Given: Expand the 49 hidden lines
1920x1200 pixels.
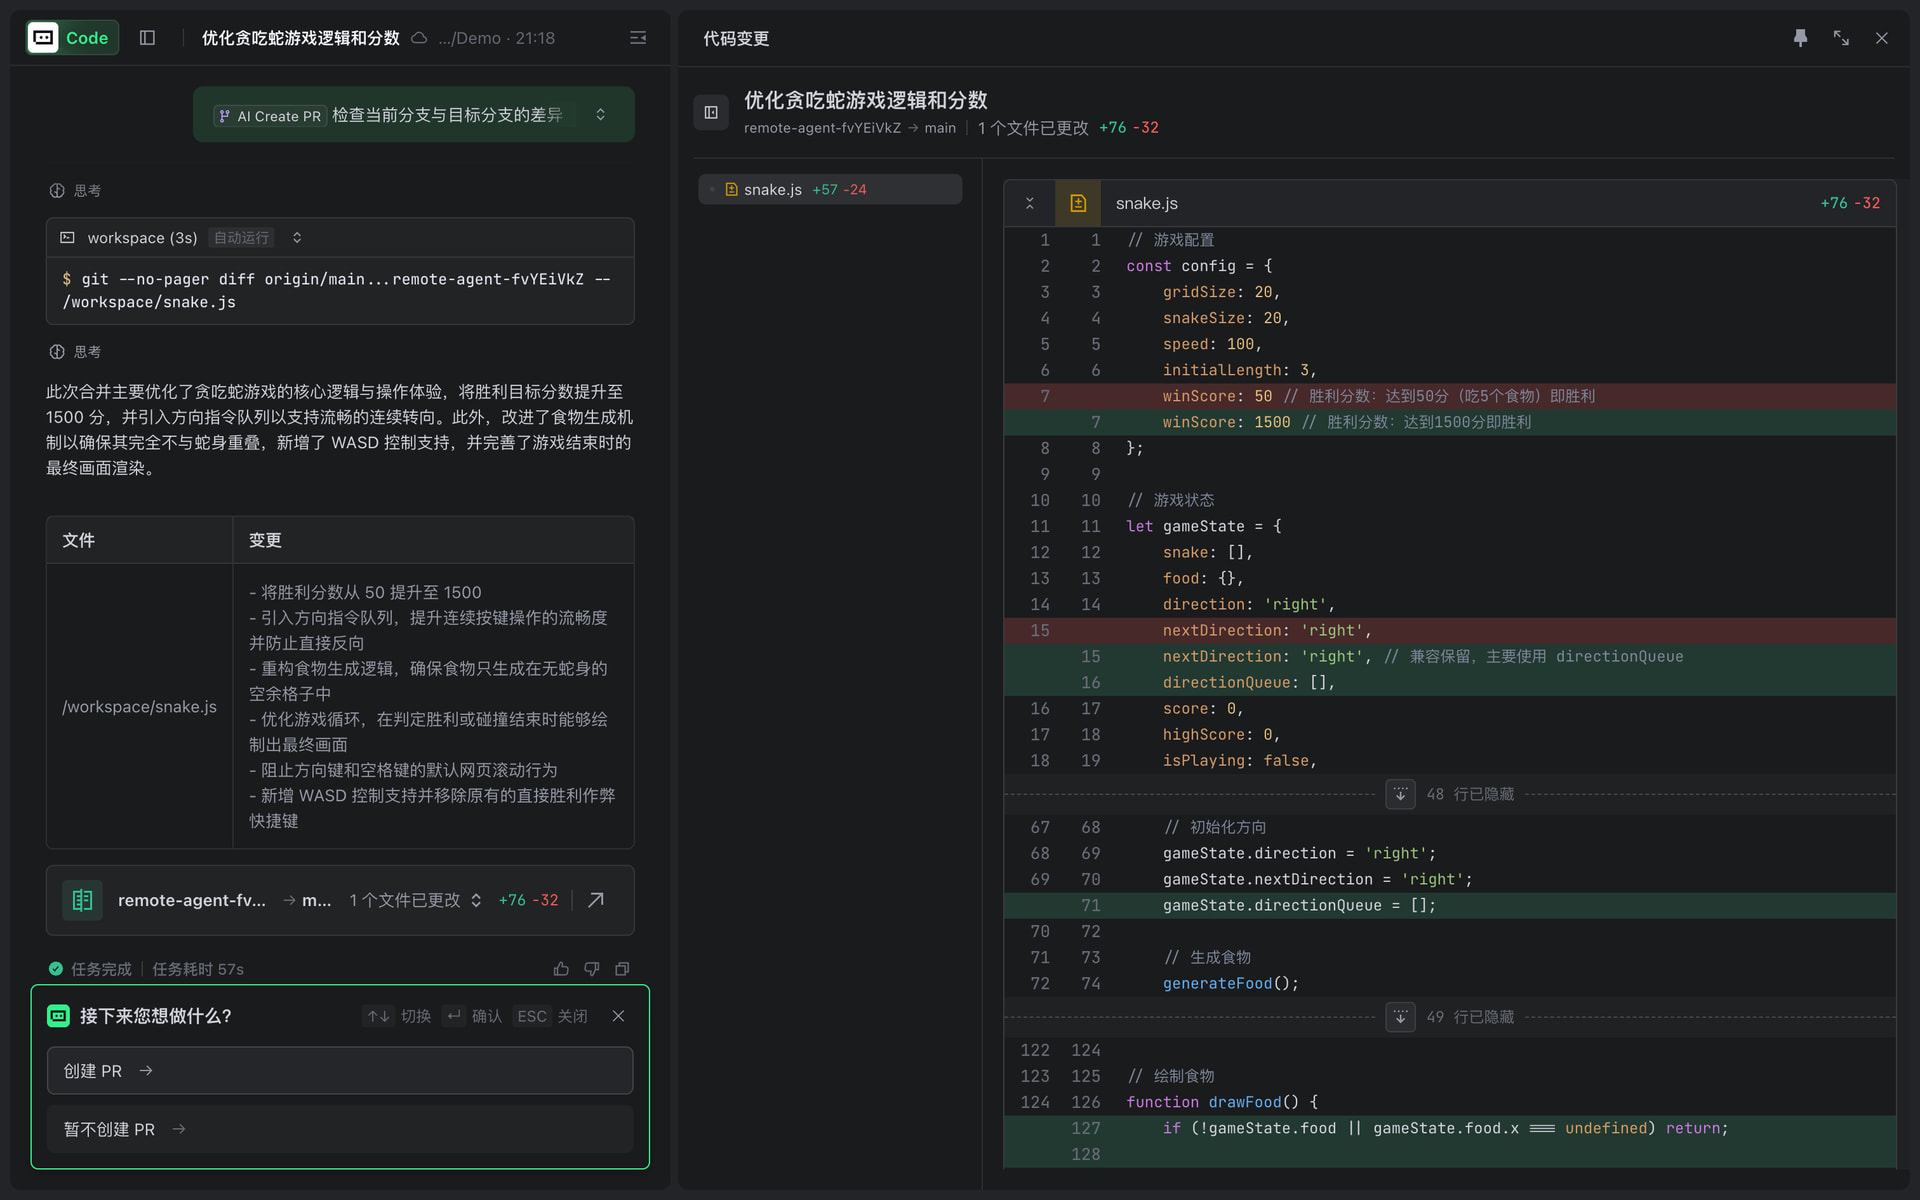Looking at the screenshot, I should coord(1400,1017).
